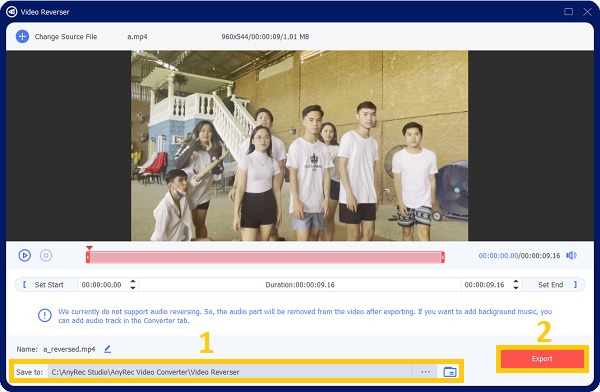Increase the start time with up arrow
Screen dimensions: 600x392
pyautogui.click(x=133, y=281)
